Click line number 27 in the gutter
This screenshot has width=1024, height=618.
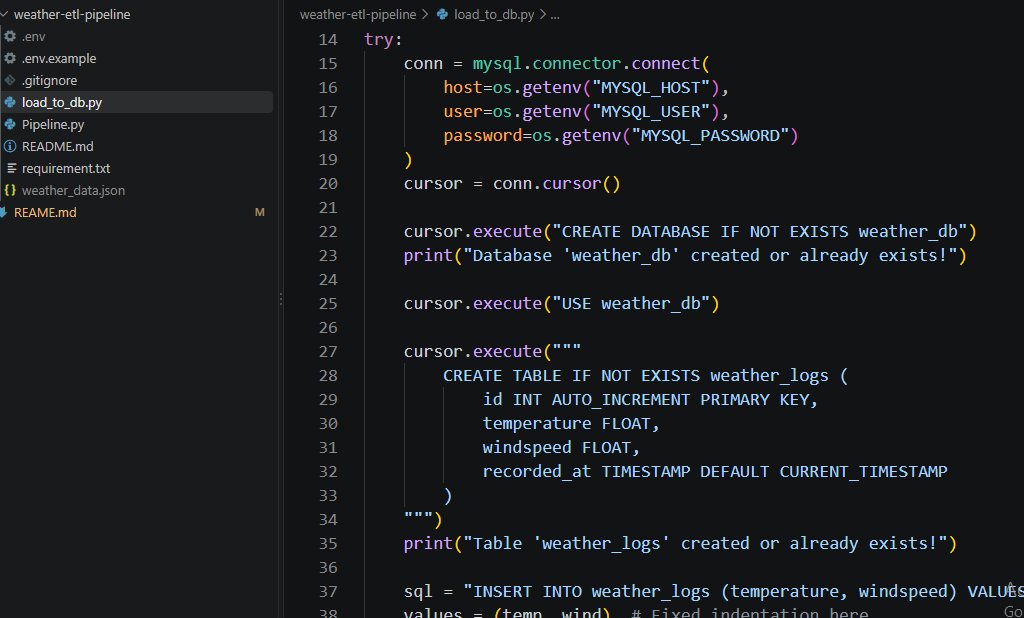328,351
